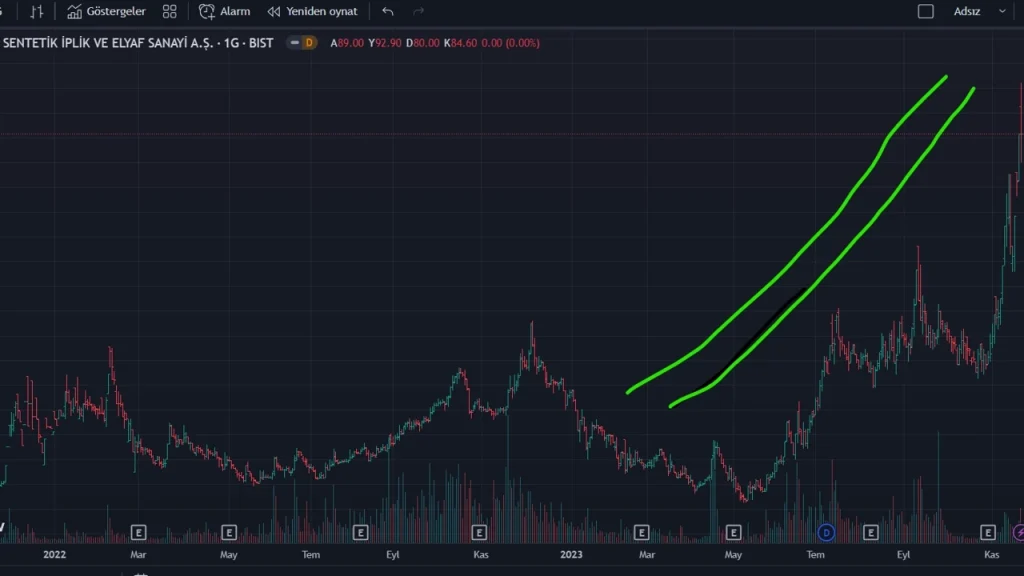The image size is (1024, 576).
Task: Click the redo arrow icon
Action: click(x=417, y=12)
